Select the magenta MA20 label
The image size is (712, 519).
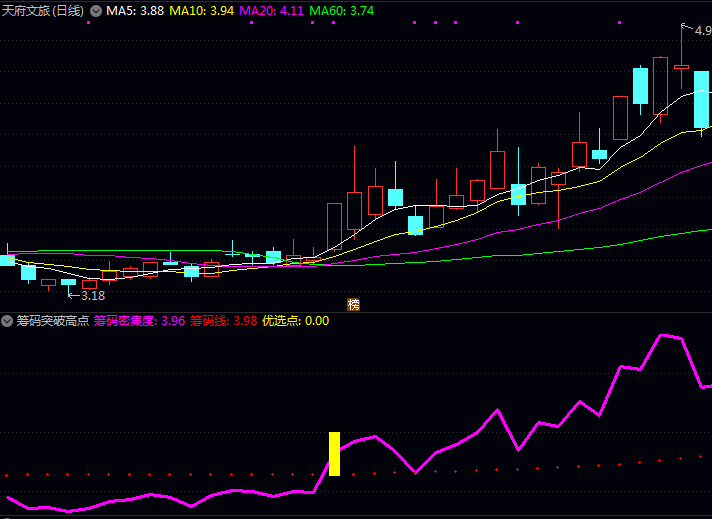coord(271,10)
